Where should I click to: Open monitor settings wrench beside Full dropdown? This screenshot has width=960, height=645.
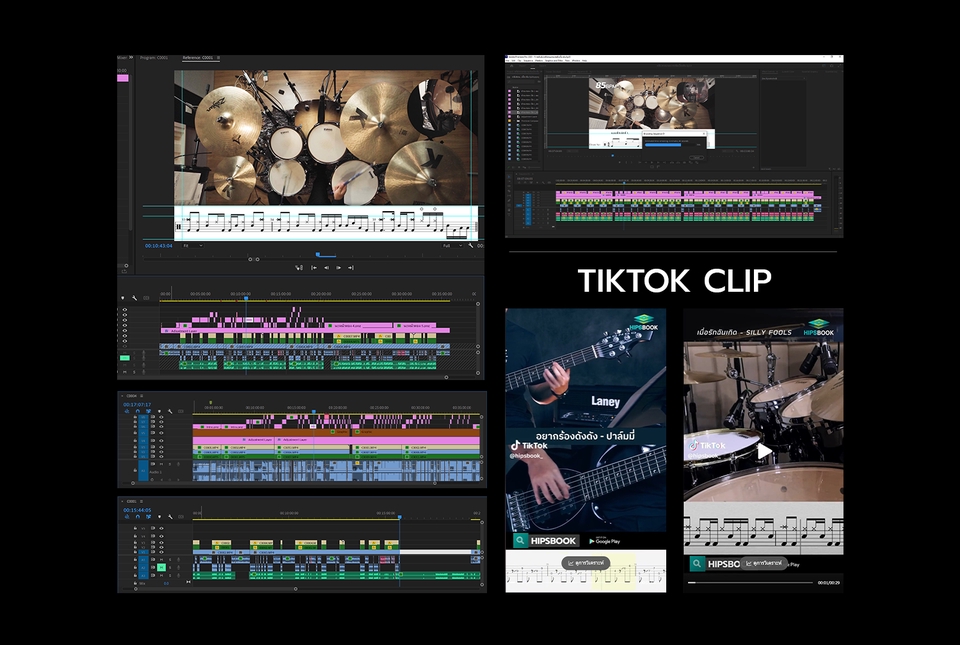point(471,245)
